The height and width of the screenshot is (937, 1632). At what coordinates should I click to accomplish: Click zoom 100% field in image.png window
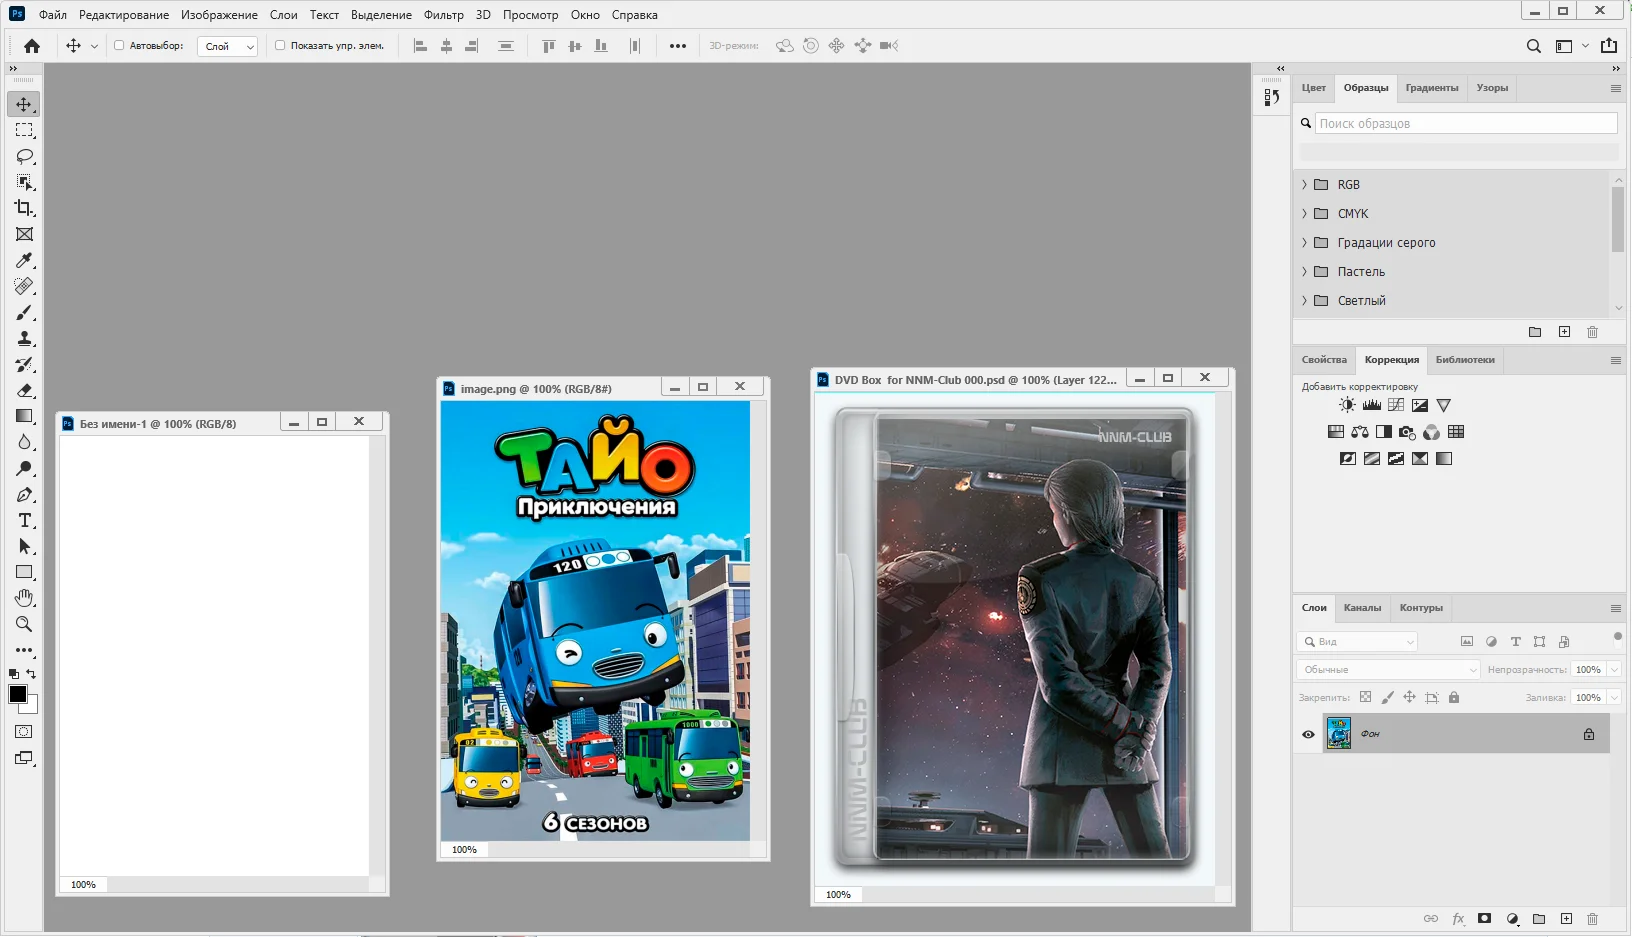coord(465,850)
